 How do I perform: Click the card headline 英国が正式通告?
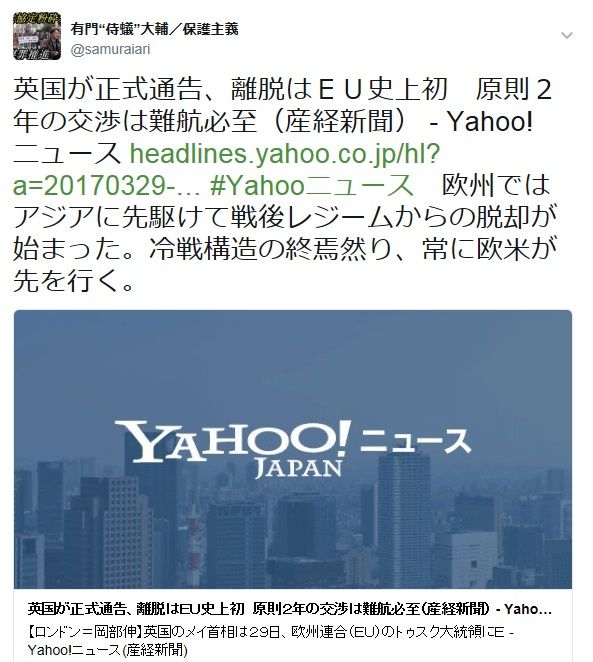click(x=290, y=609)
